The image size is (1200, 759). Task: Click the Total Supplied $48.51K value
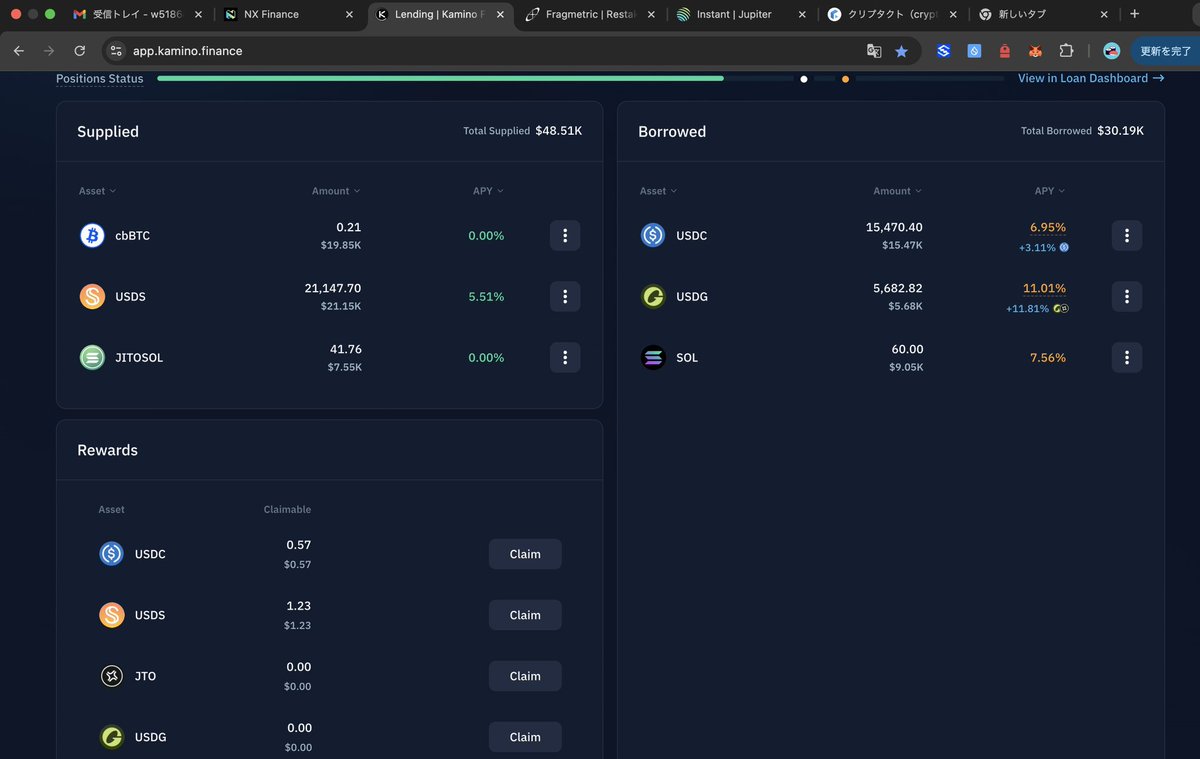click(x=559, y=131)
